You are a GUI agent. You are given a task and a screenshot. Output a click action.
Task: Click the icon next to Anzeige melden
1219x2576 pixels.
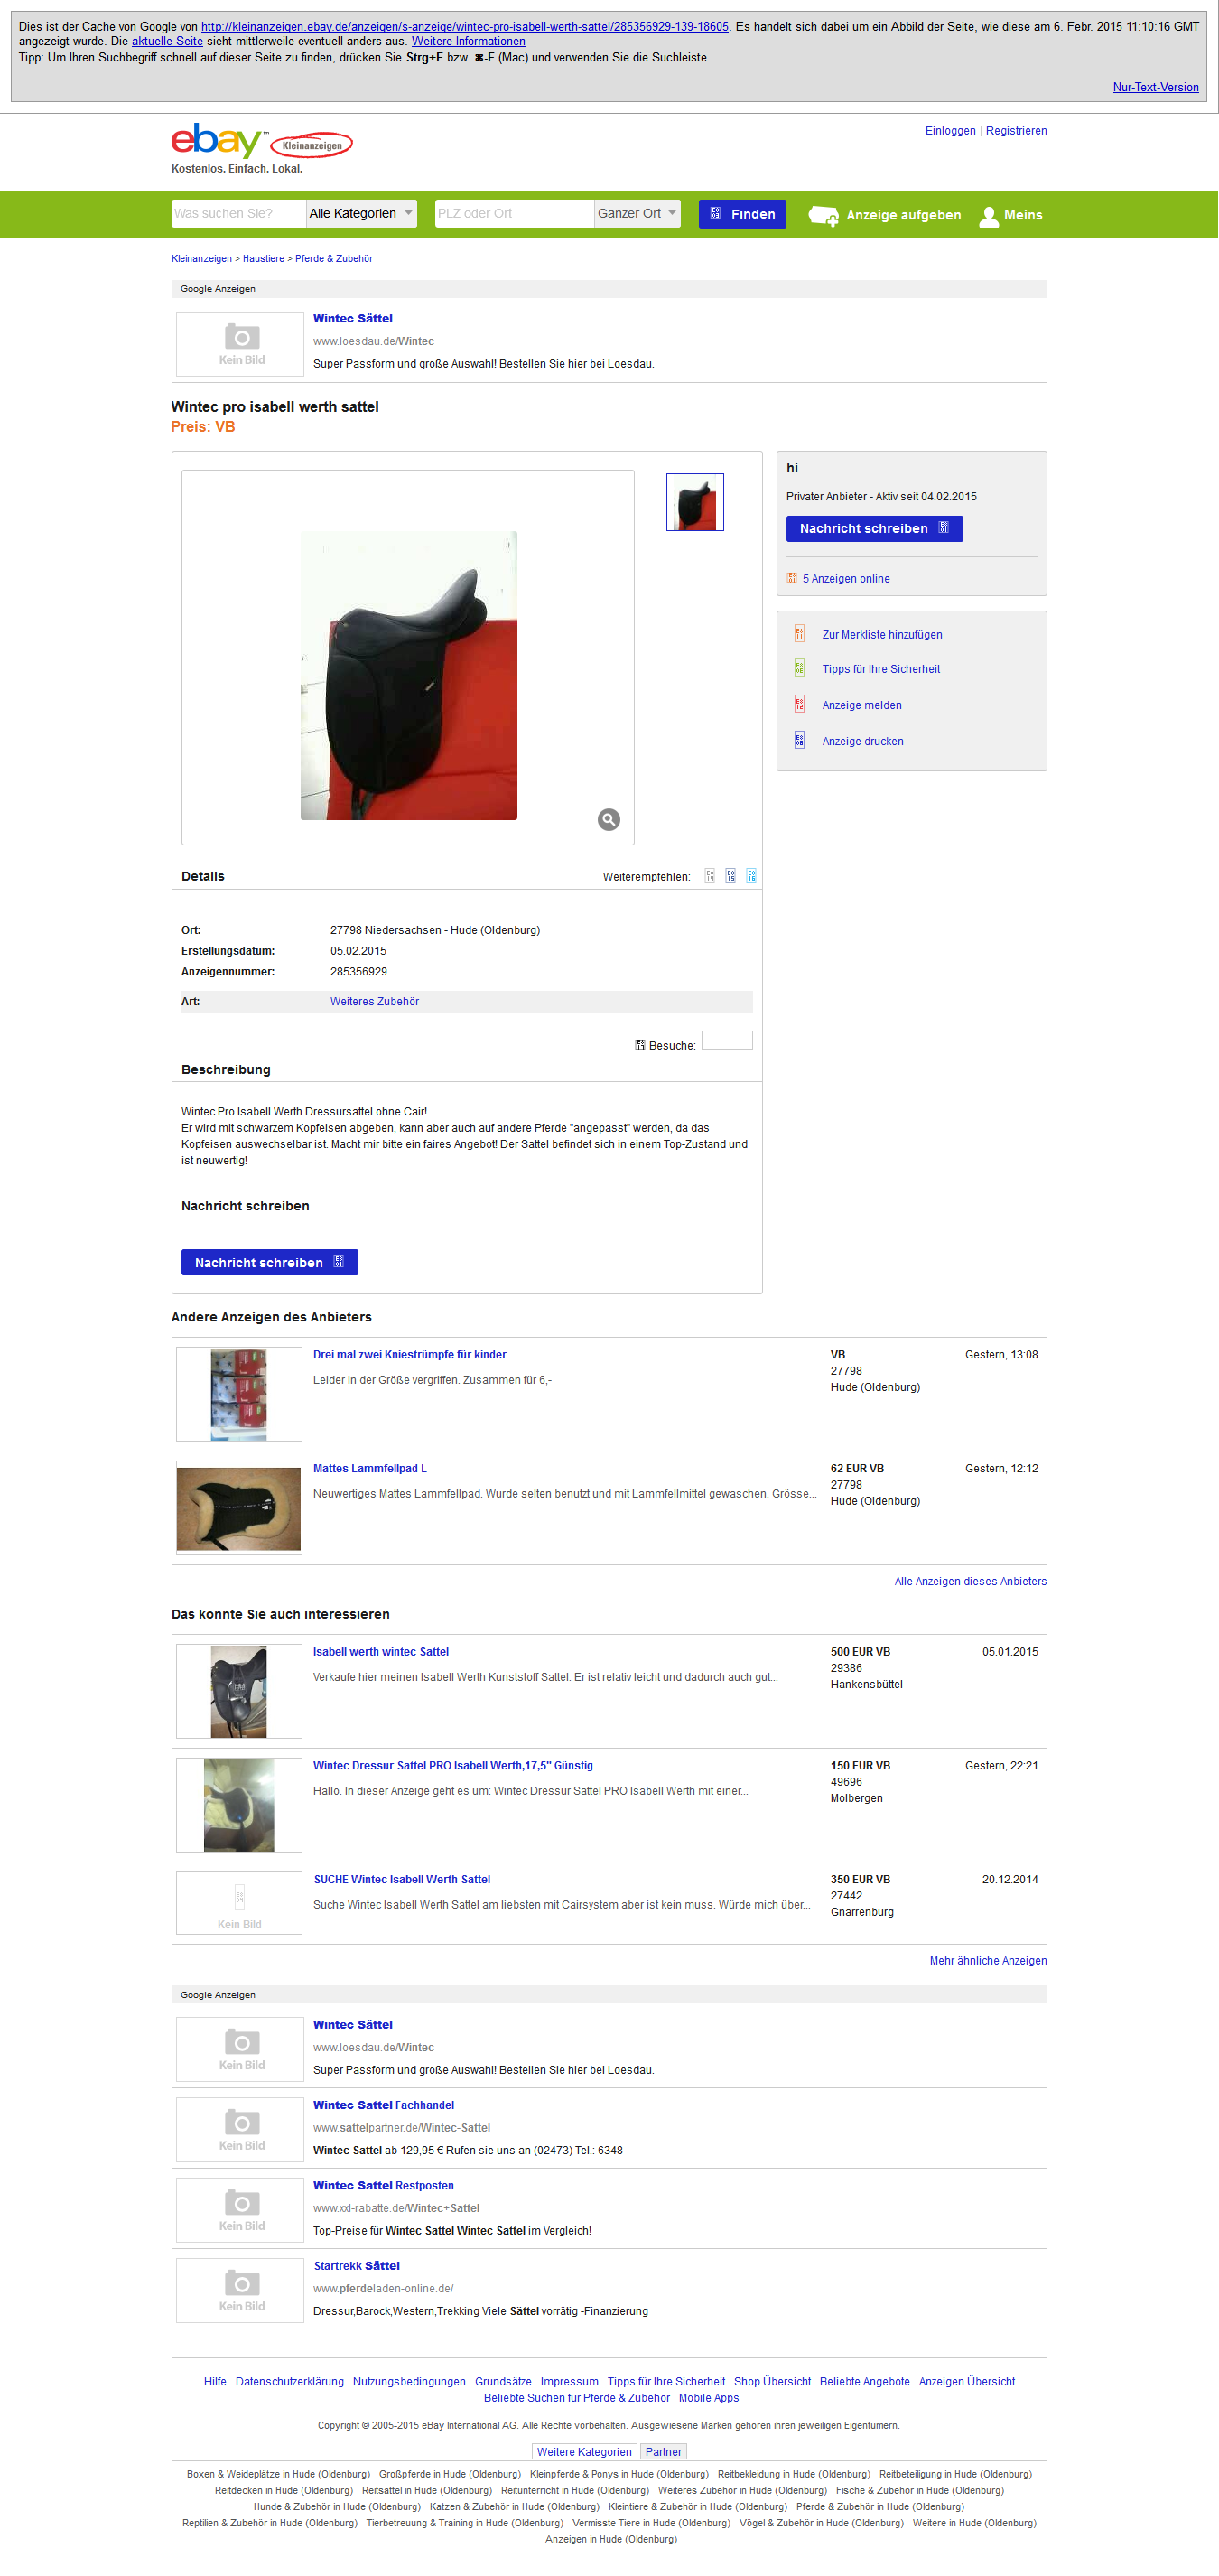(x=799, y=704)
